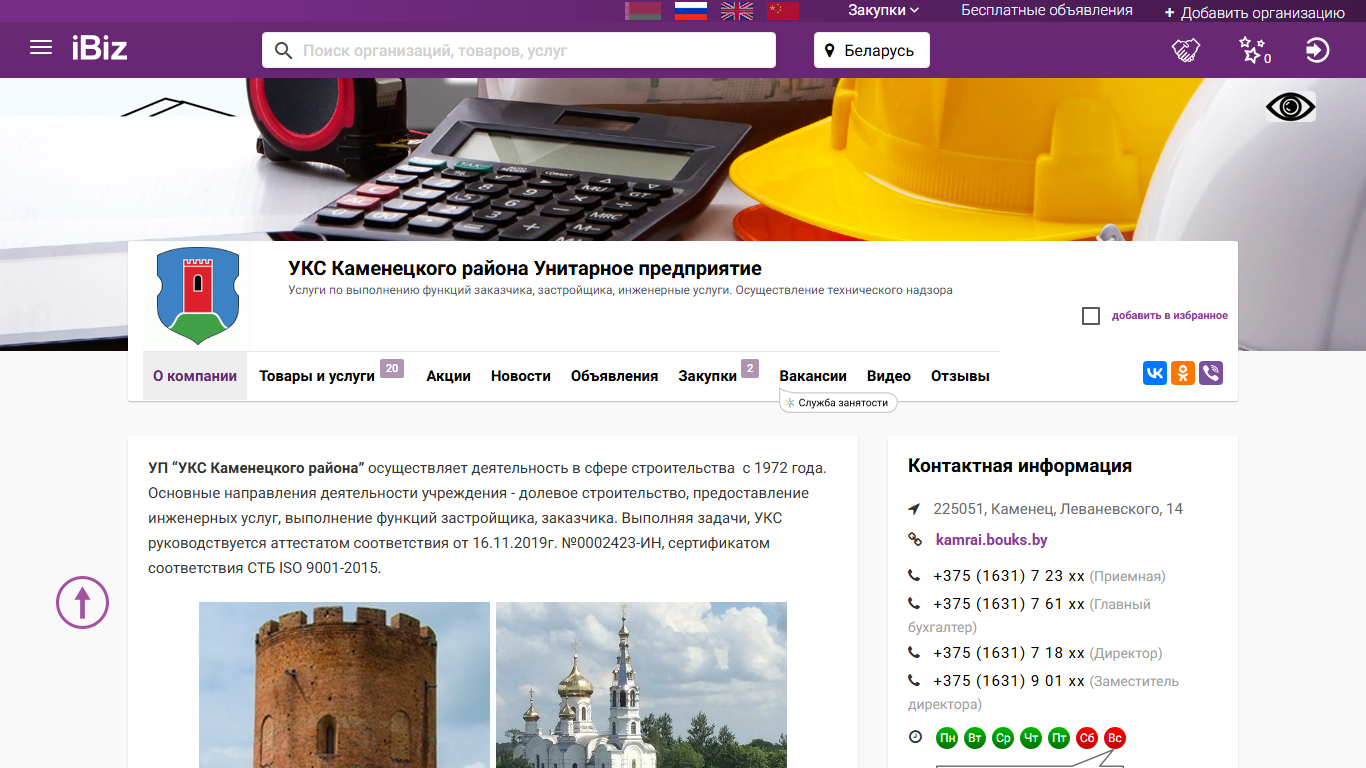Click the company coat of arms logo
Viewport: 1366px width, 768px height.
pyautogui.click(x=199, y=296)
